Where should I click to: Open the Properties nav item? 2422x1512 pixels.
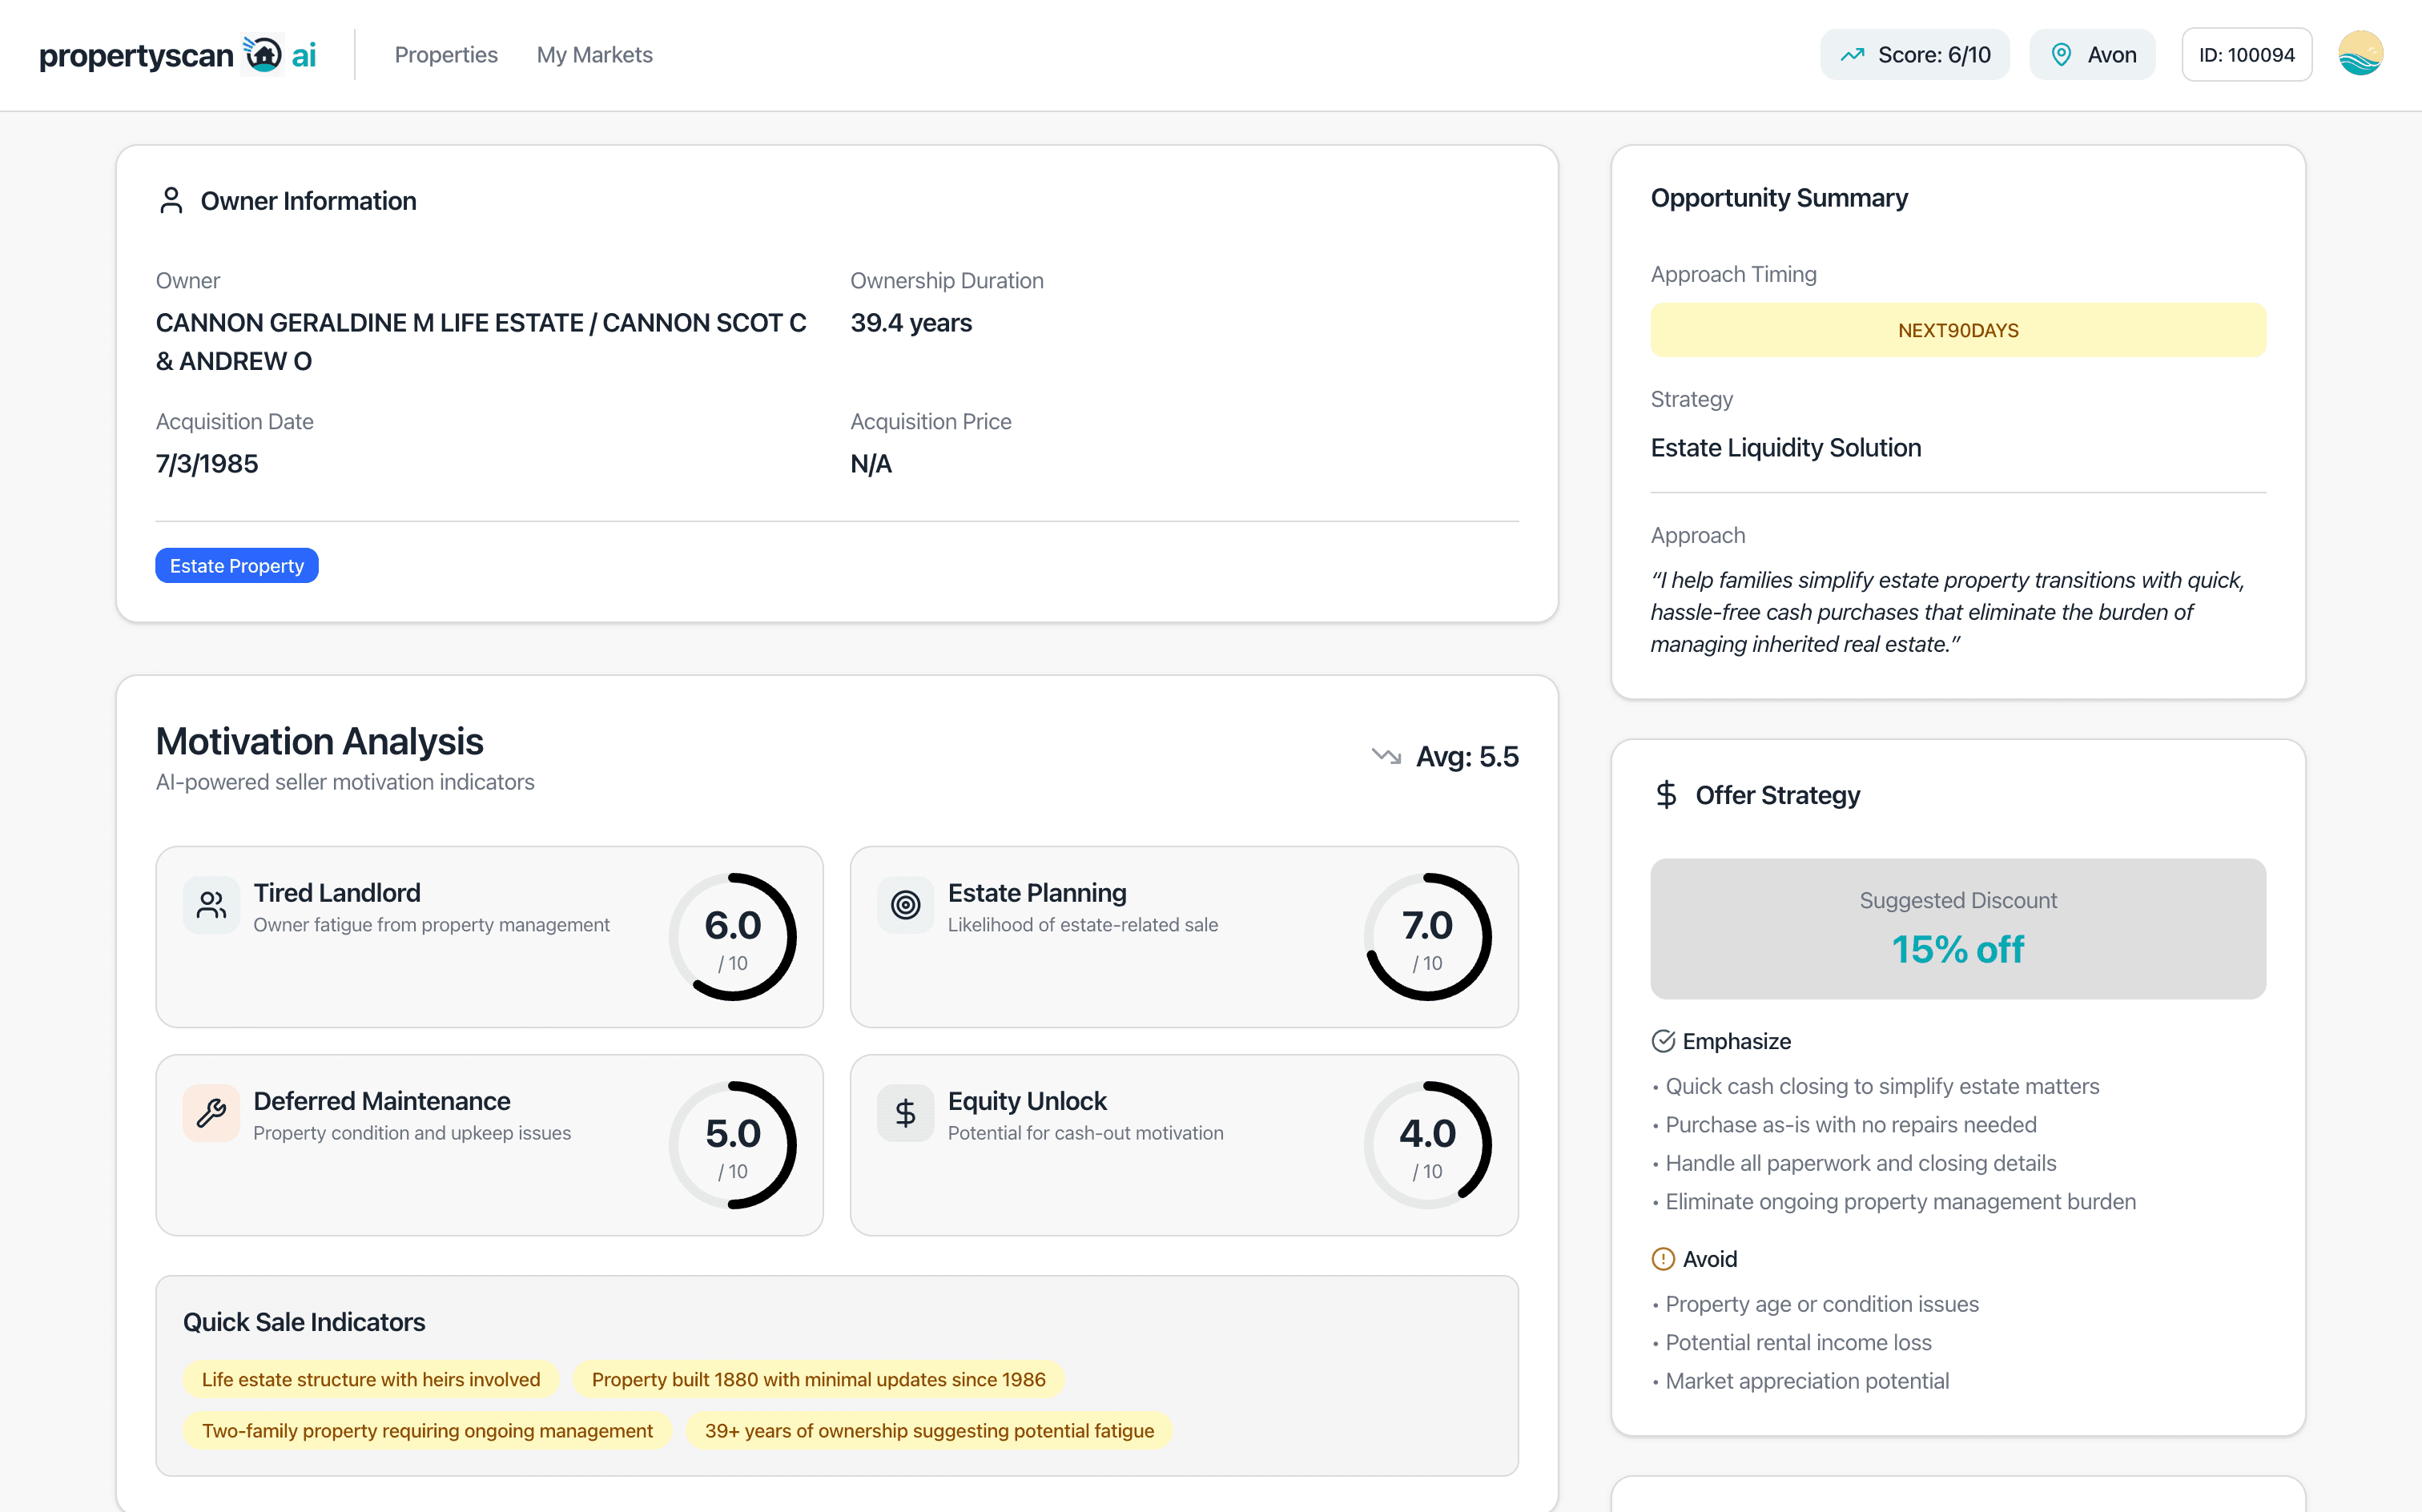coord(446,55)
